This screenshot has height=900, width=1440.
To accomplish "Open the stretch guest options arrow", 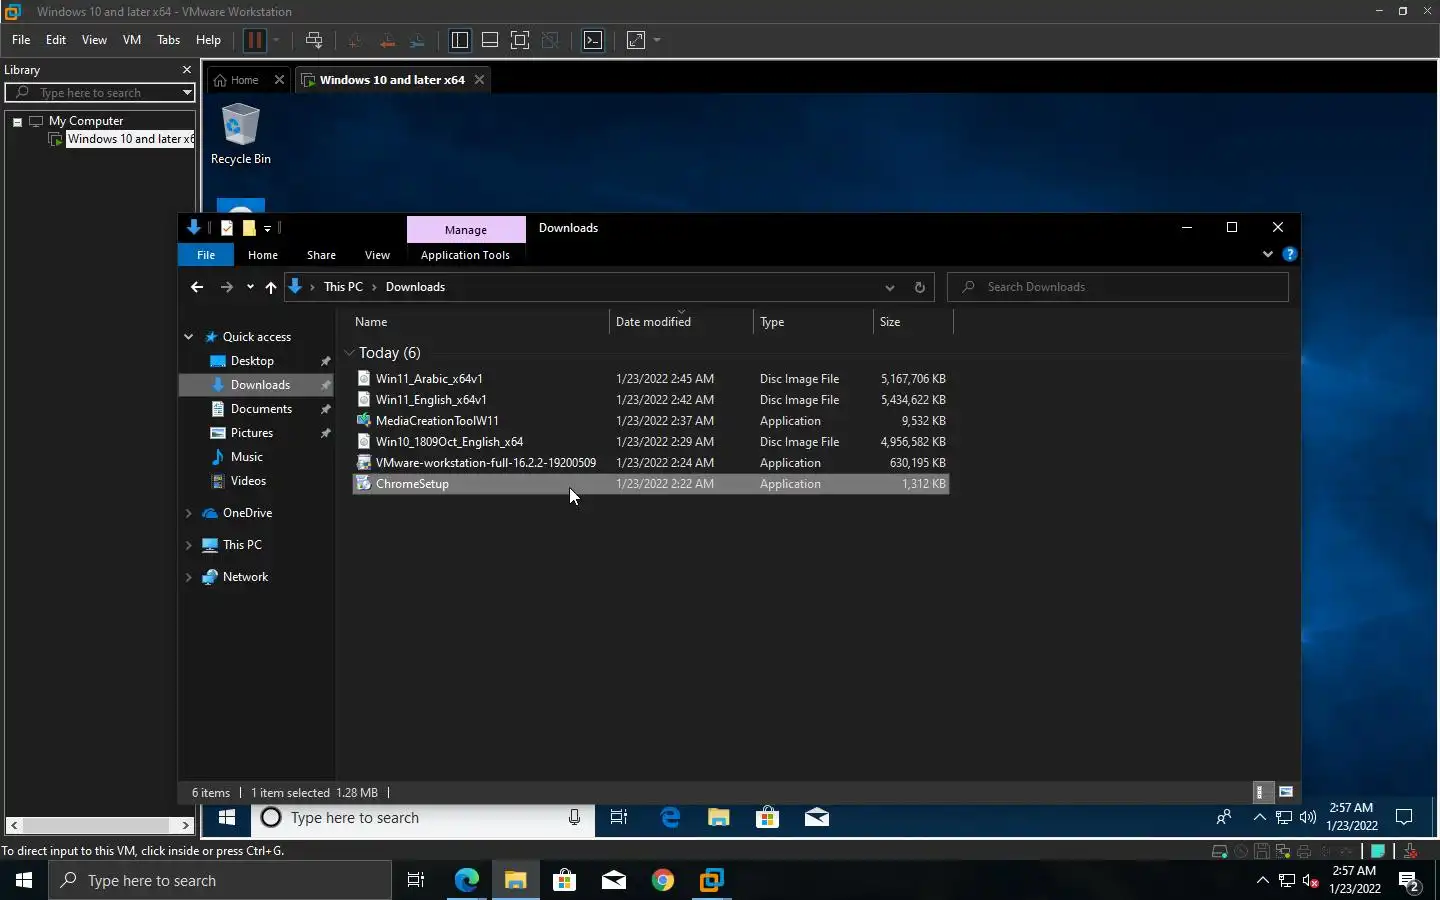I will coord(657,40).
